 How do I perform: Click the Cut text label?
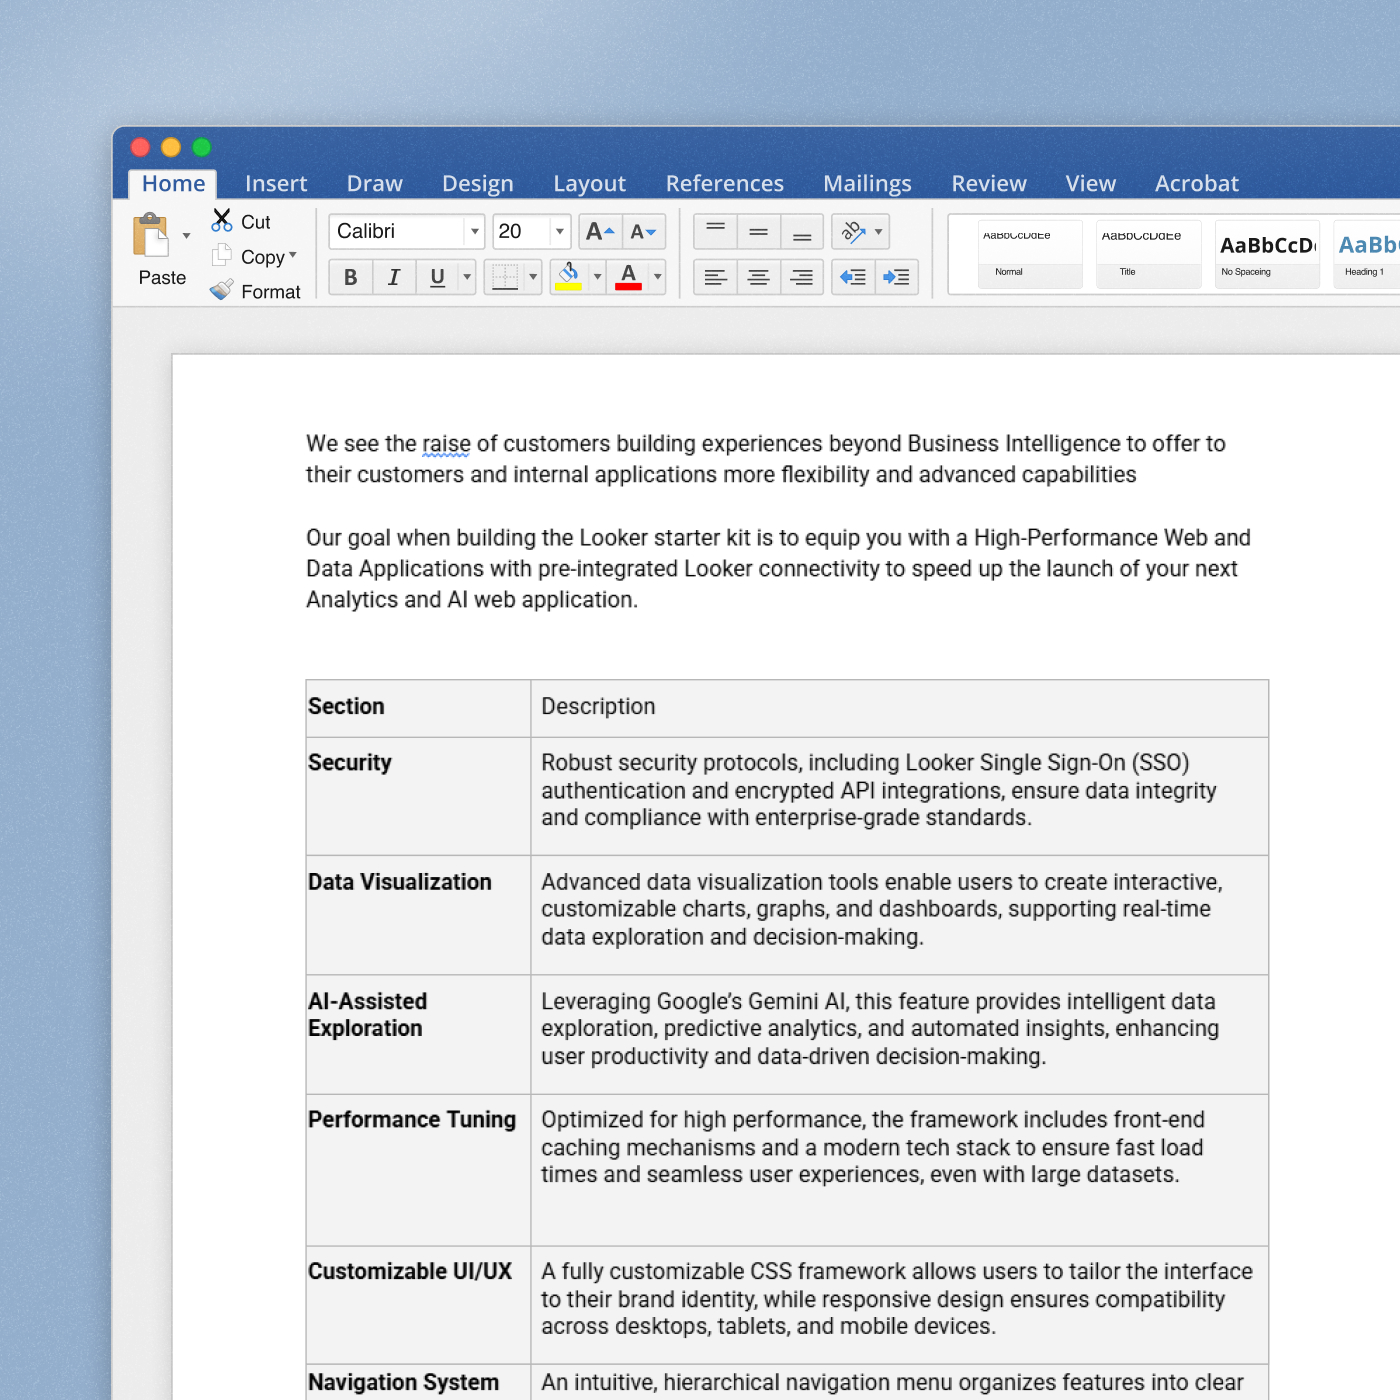(256, 222)
